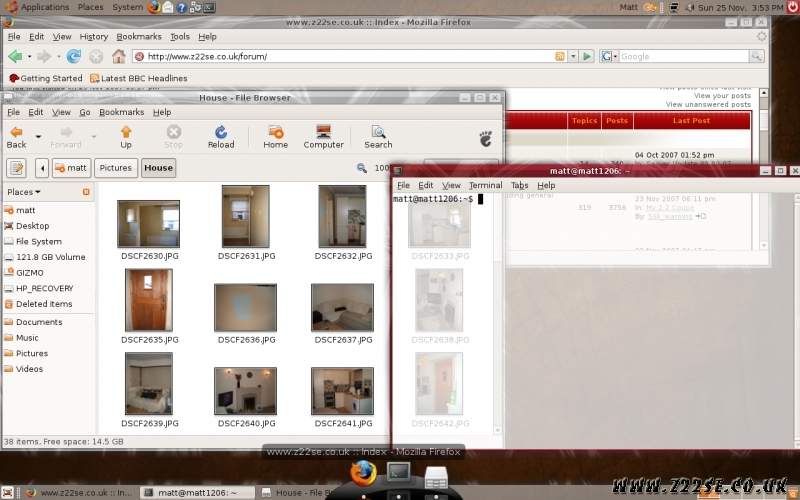Select door photo DSCF2635.JPG
Image resolution: width=800 pixels, height=500 pixels.
[148, 300]
